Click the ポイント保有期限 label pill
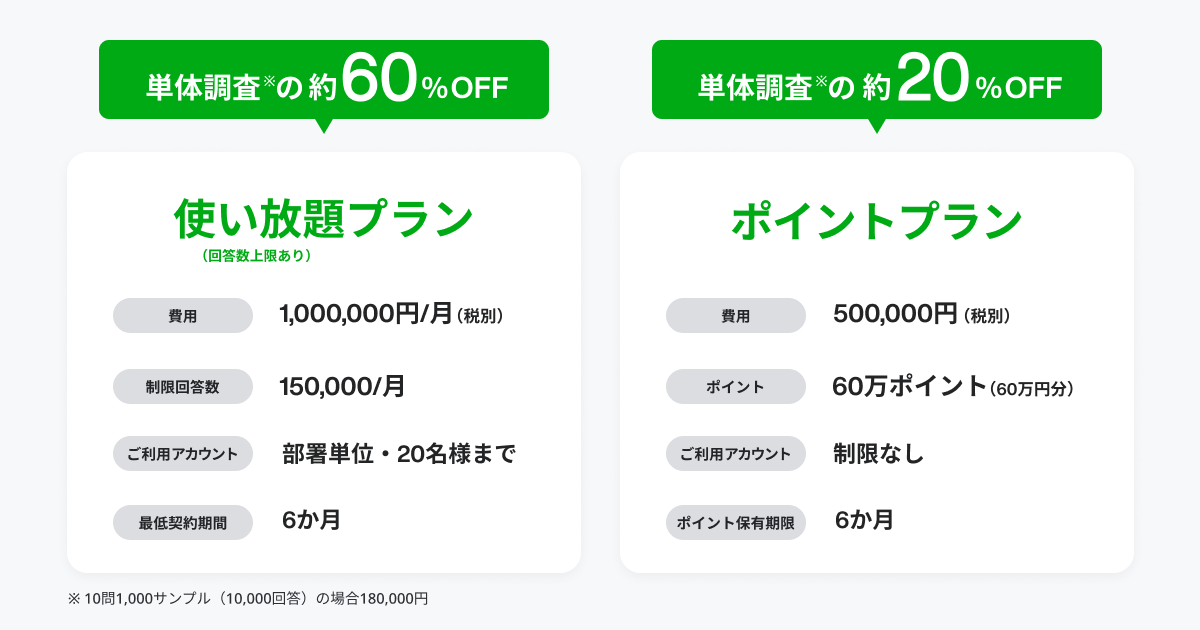The height and width of the screenshot is (630, 1200). (736, 522)
